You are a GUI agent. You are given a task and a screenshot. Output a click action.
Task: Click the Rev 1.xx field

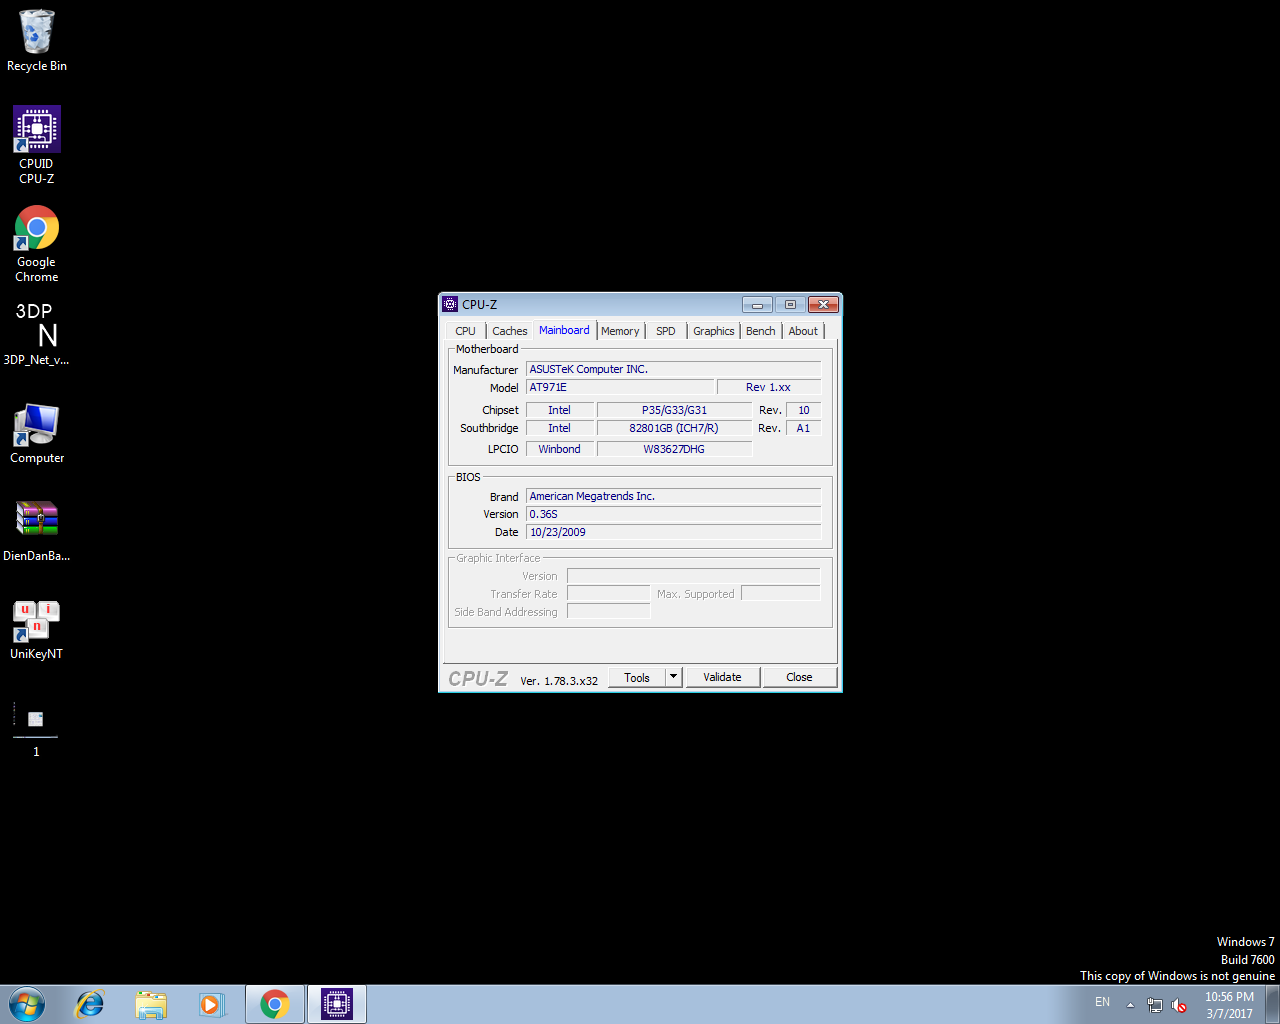(x=768, y=387)
